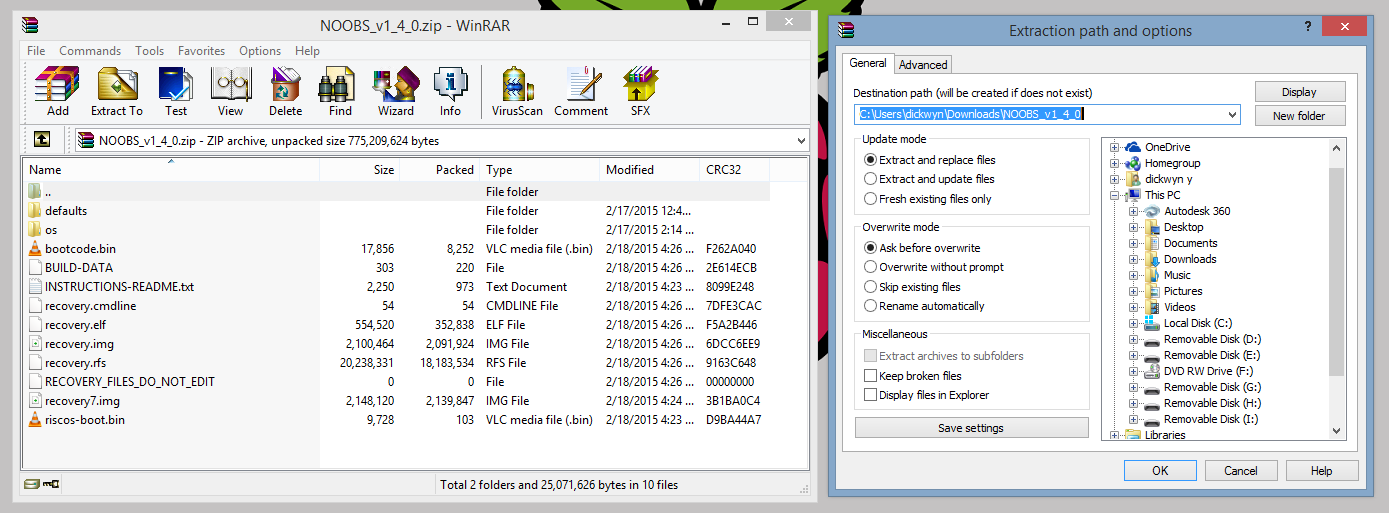Expand the Local Disk (C:) tree node

[1133, 323]
